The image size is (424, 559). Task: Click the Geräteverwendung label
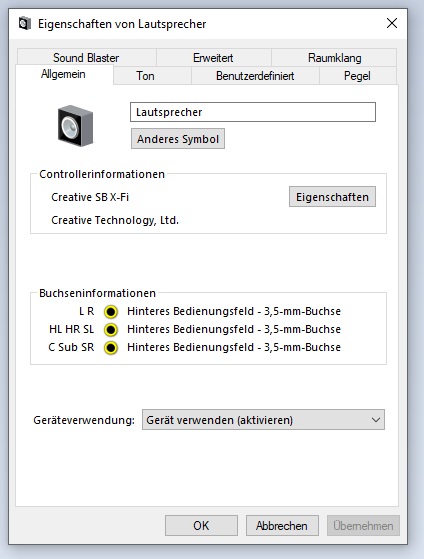(84, 420)
